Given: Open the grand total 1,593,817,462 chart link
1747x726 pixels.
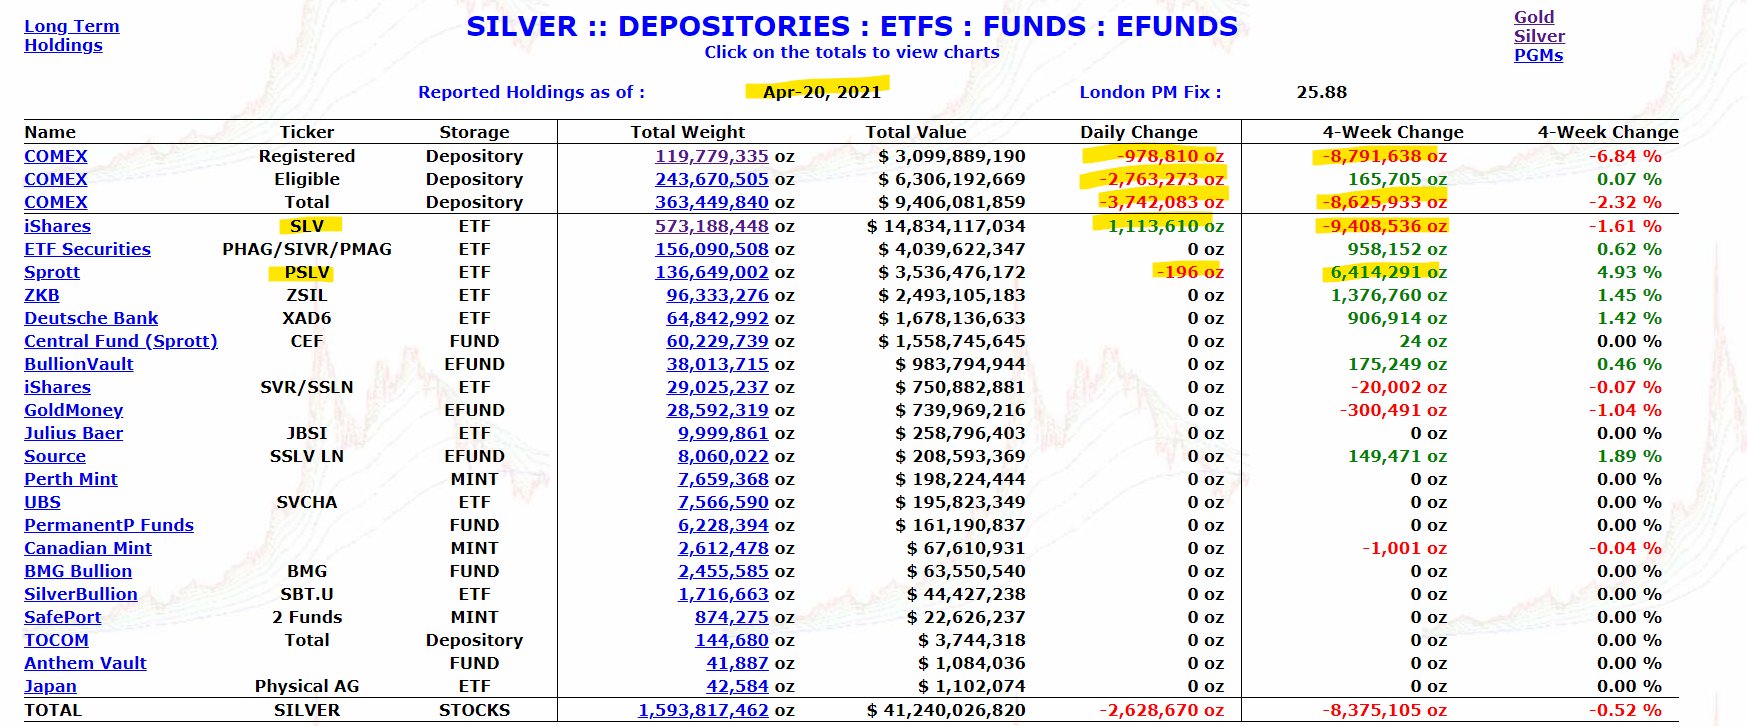Looking at the screenshot, I should coord(704,710).
